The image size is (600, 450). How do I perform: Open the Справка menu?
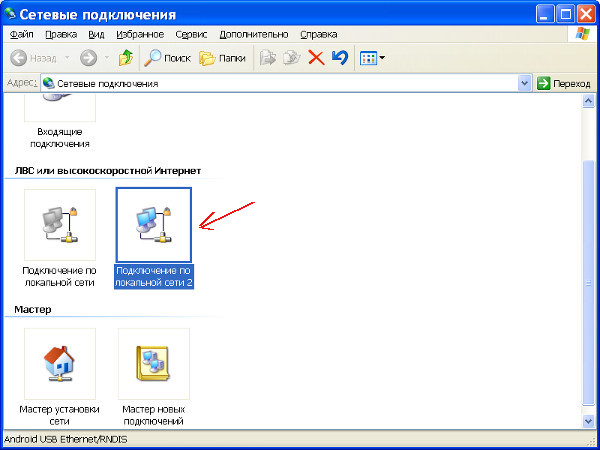[319, 34]
